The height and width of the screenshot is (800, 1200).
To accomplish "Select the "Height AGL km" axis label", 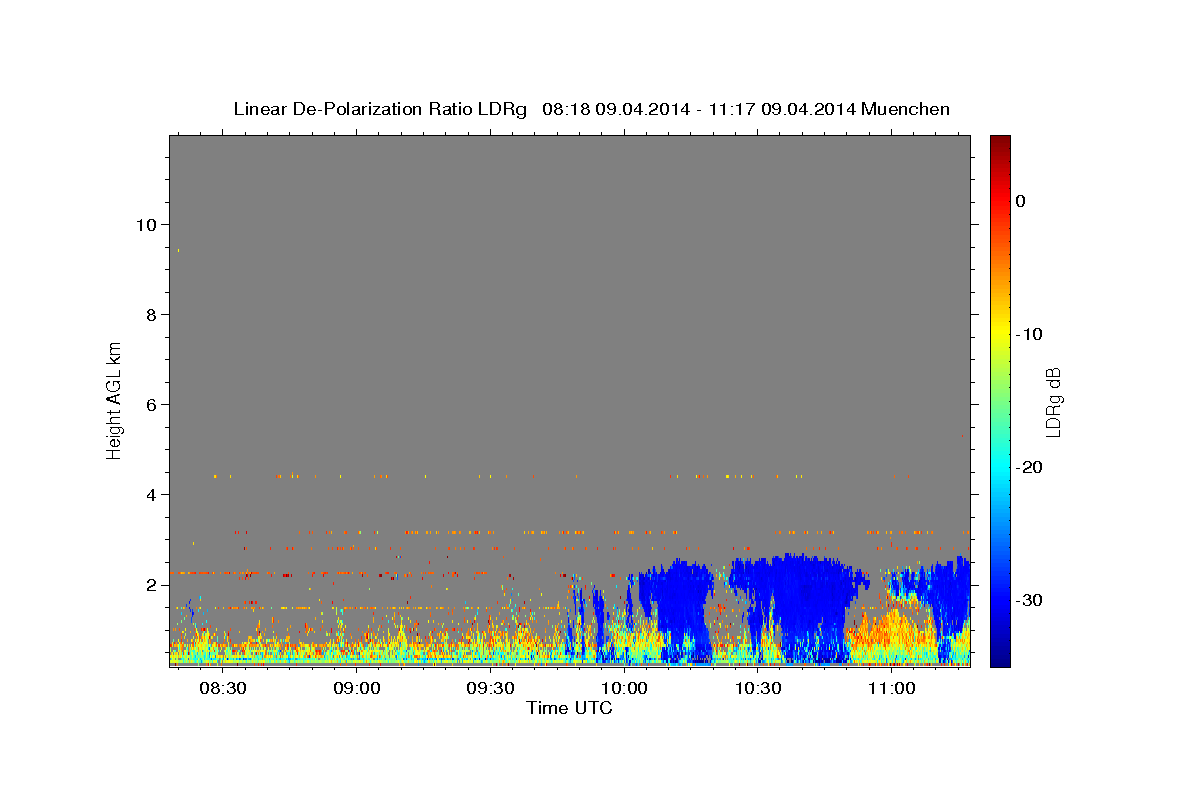I will pos(114,399).
